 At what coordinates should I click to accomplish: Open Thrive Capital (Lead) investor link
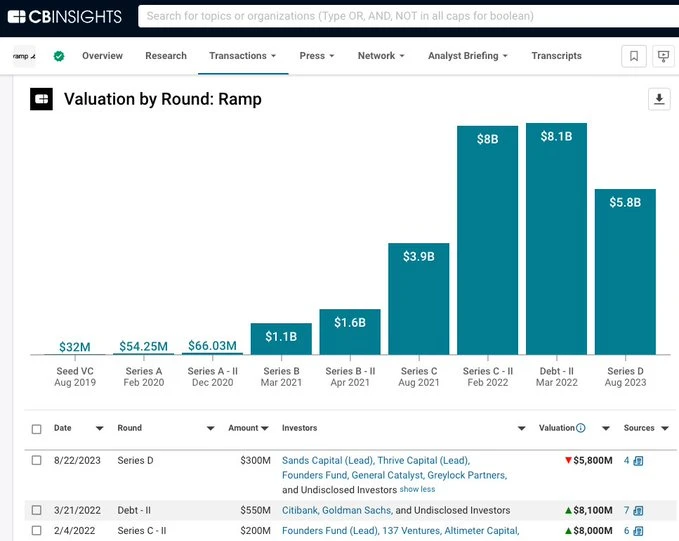[x=424, y=460]
